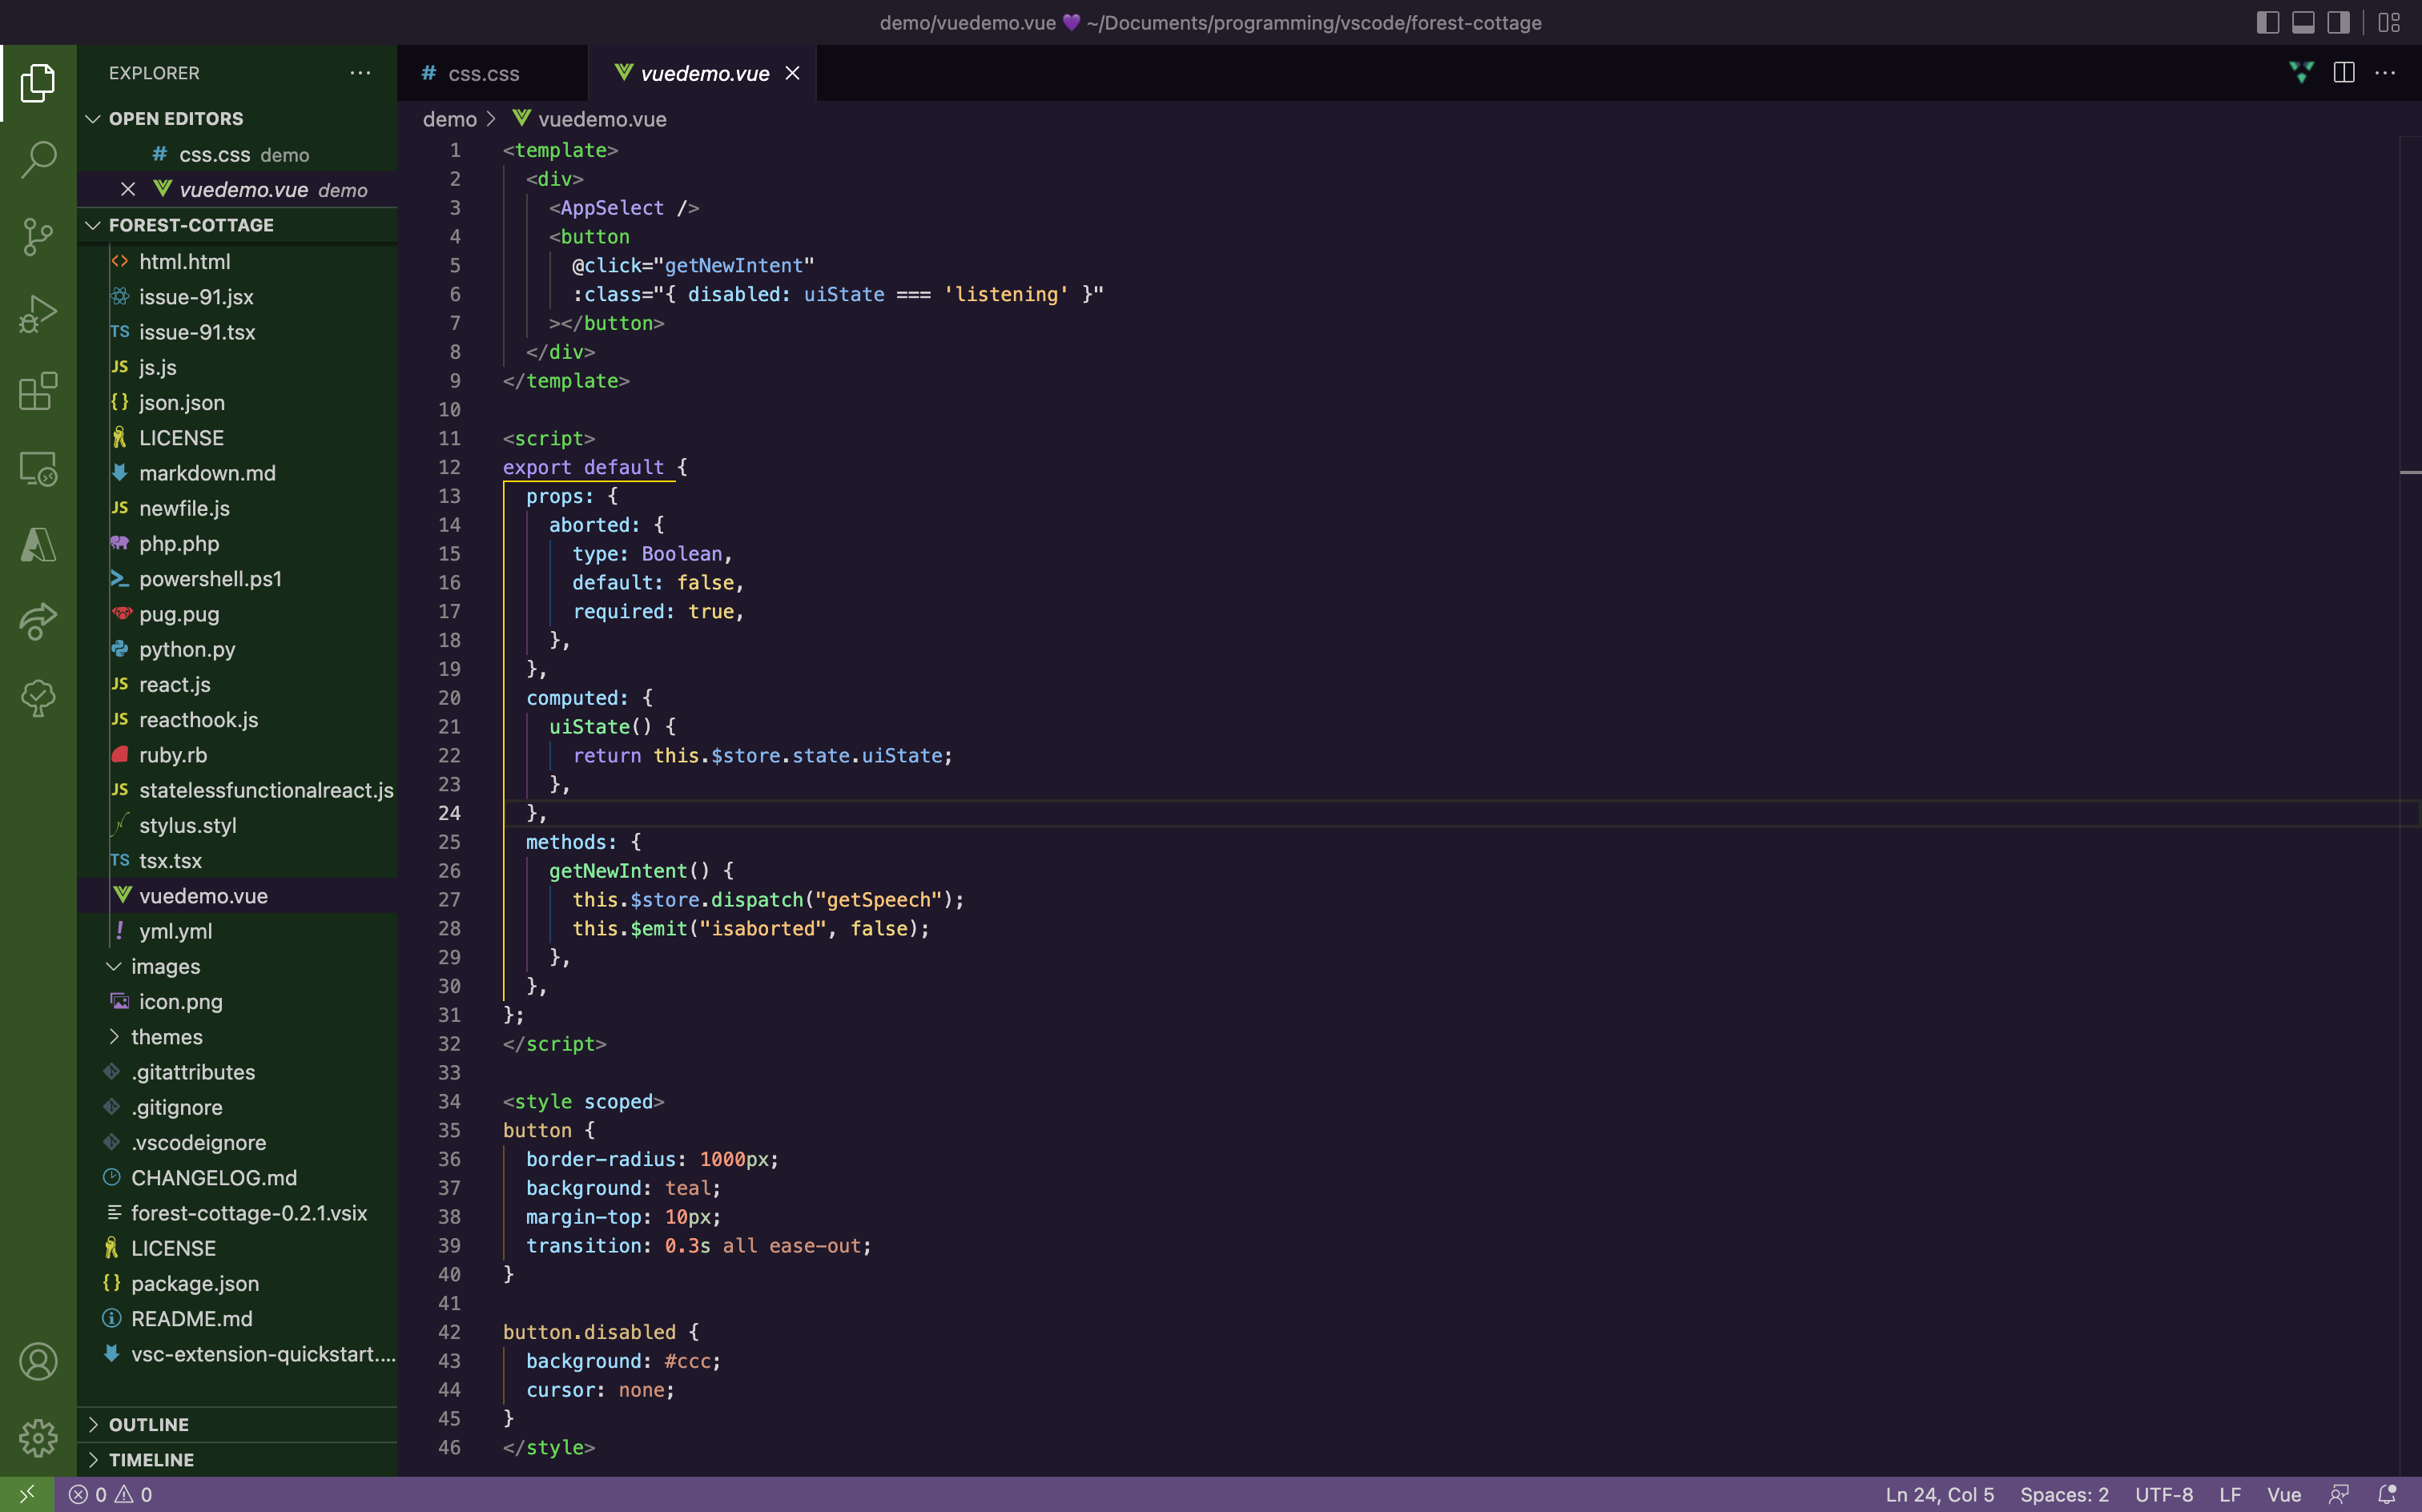Collapse the FOREST-COTTAGE folder section

pos(237,225)
